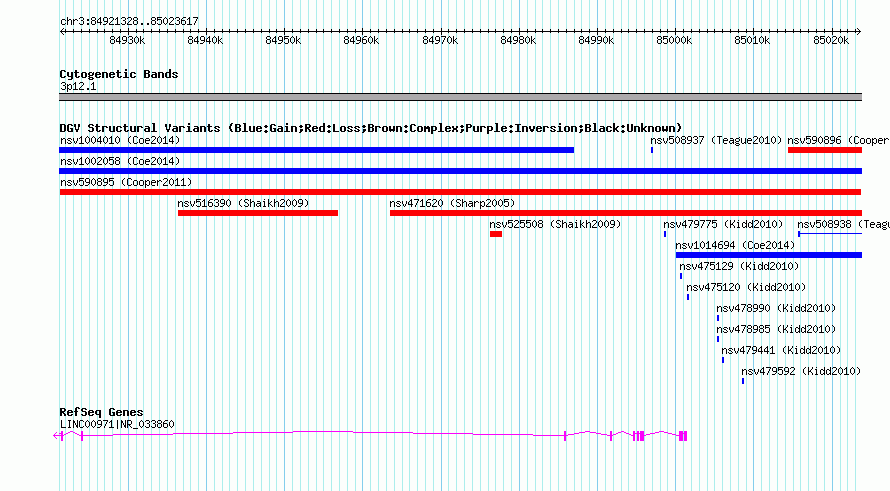Select the nsv479775 (Kidd2010) blue tick
The width and height of the screenshot is (890, 491).
(665, 234)
